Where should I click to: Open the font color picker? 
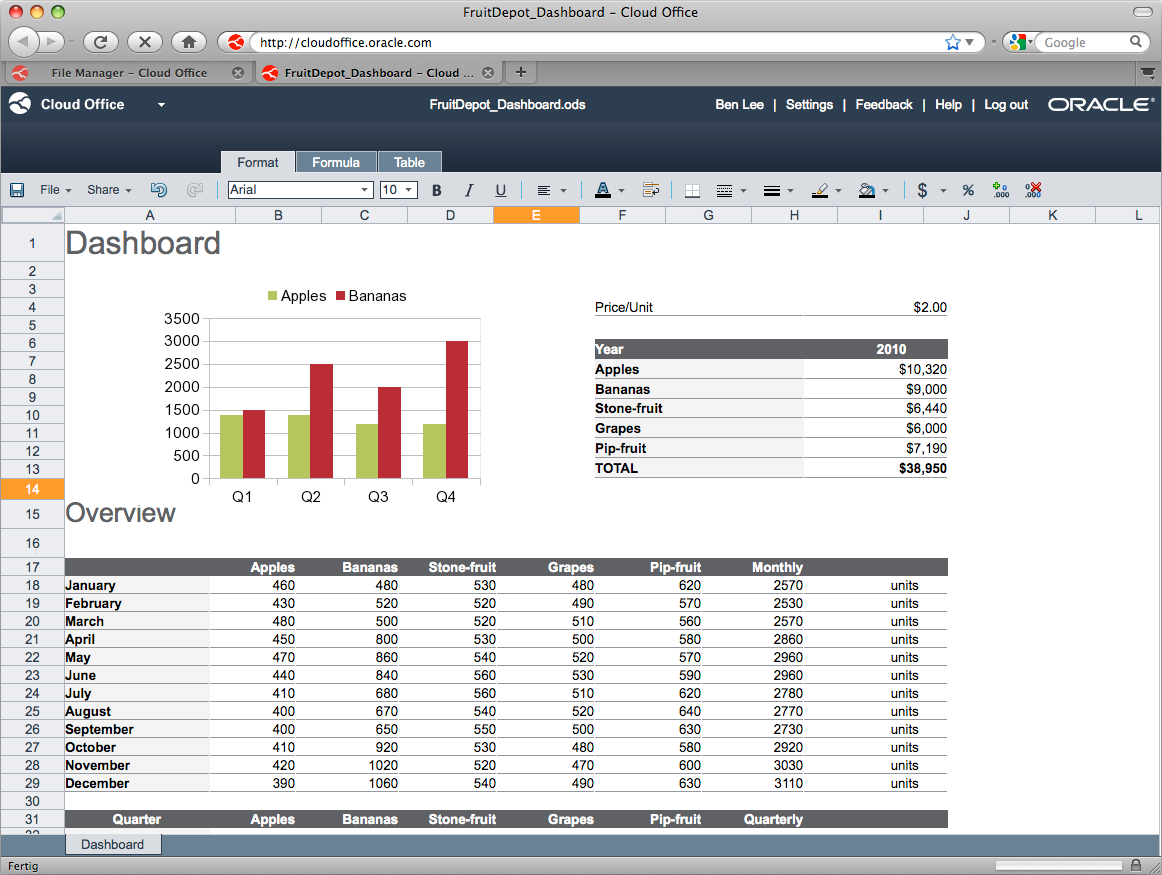pos(603,190)
